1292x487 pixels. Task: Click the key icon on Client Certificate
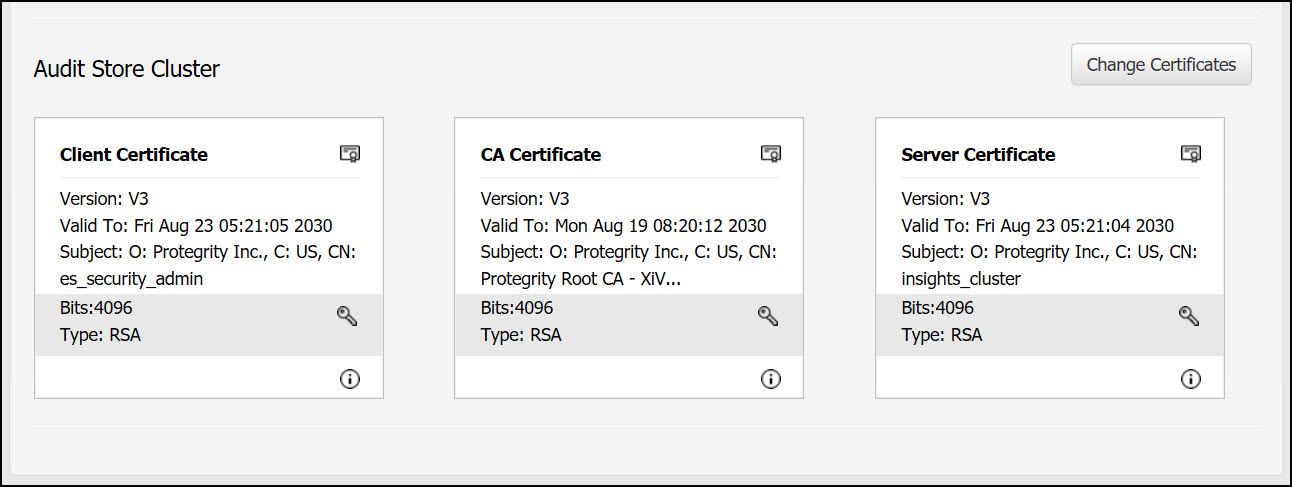coord(347,316)
